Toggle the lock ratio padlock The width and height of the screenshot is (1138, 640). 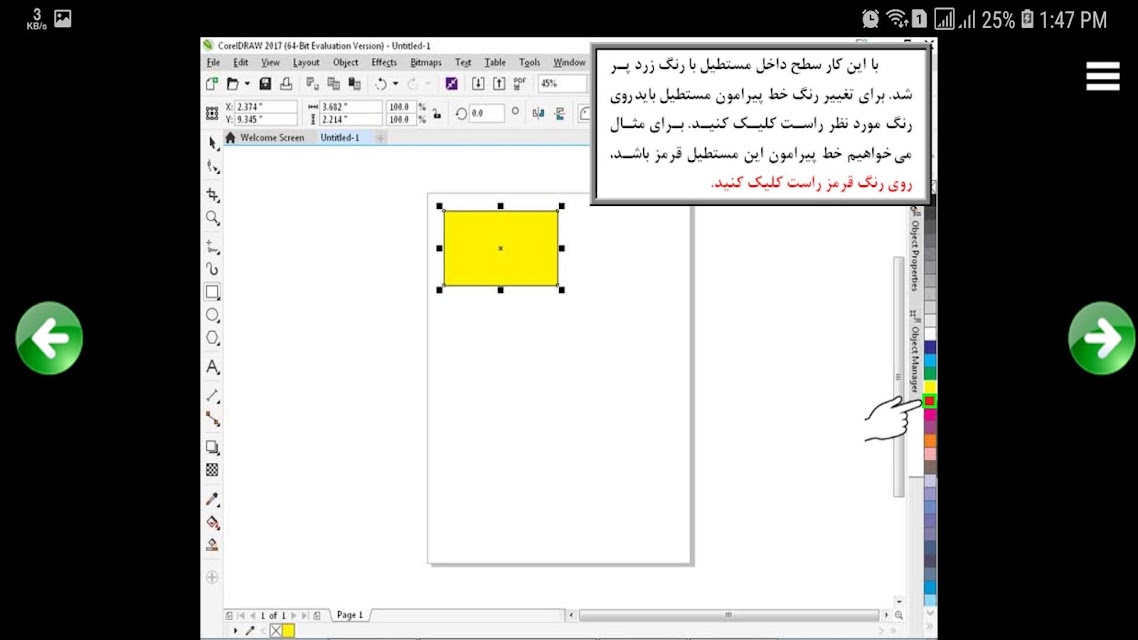coord(437,113)
